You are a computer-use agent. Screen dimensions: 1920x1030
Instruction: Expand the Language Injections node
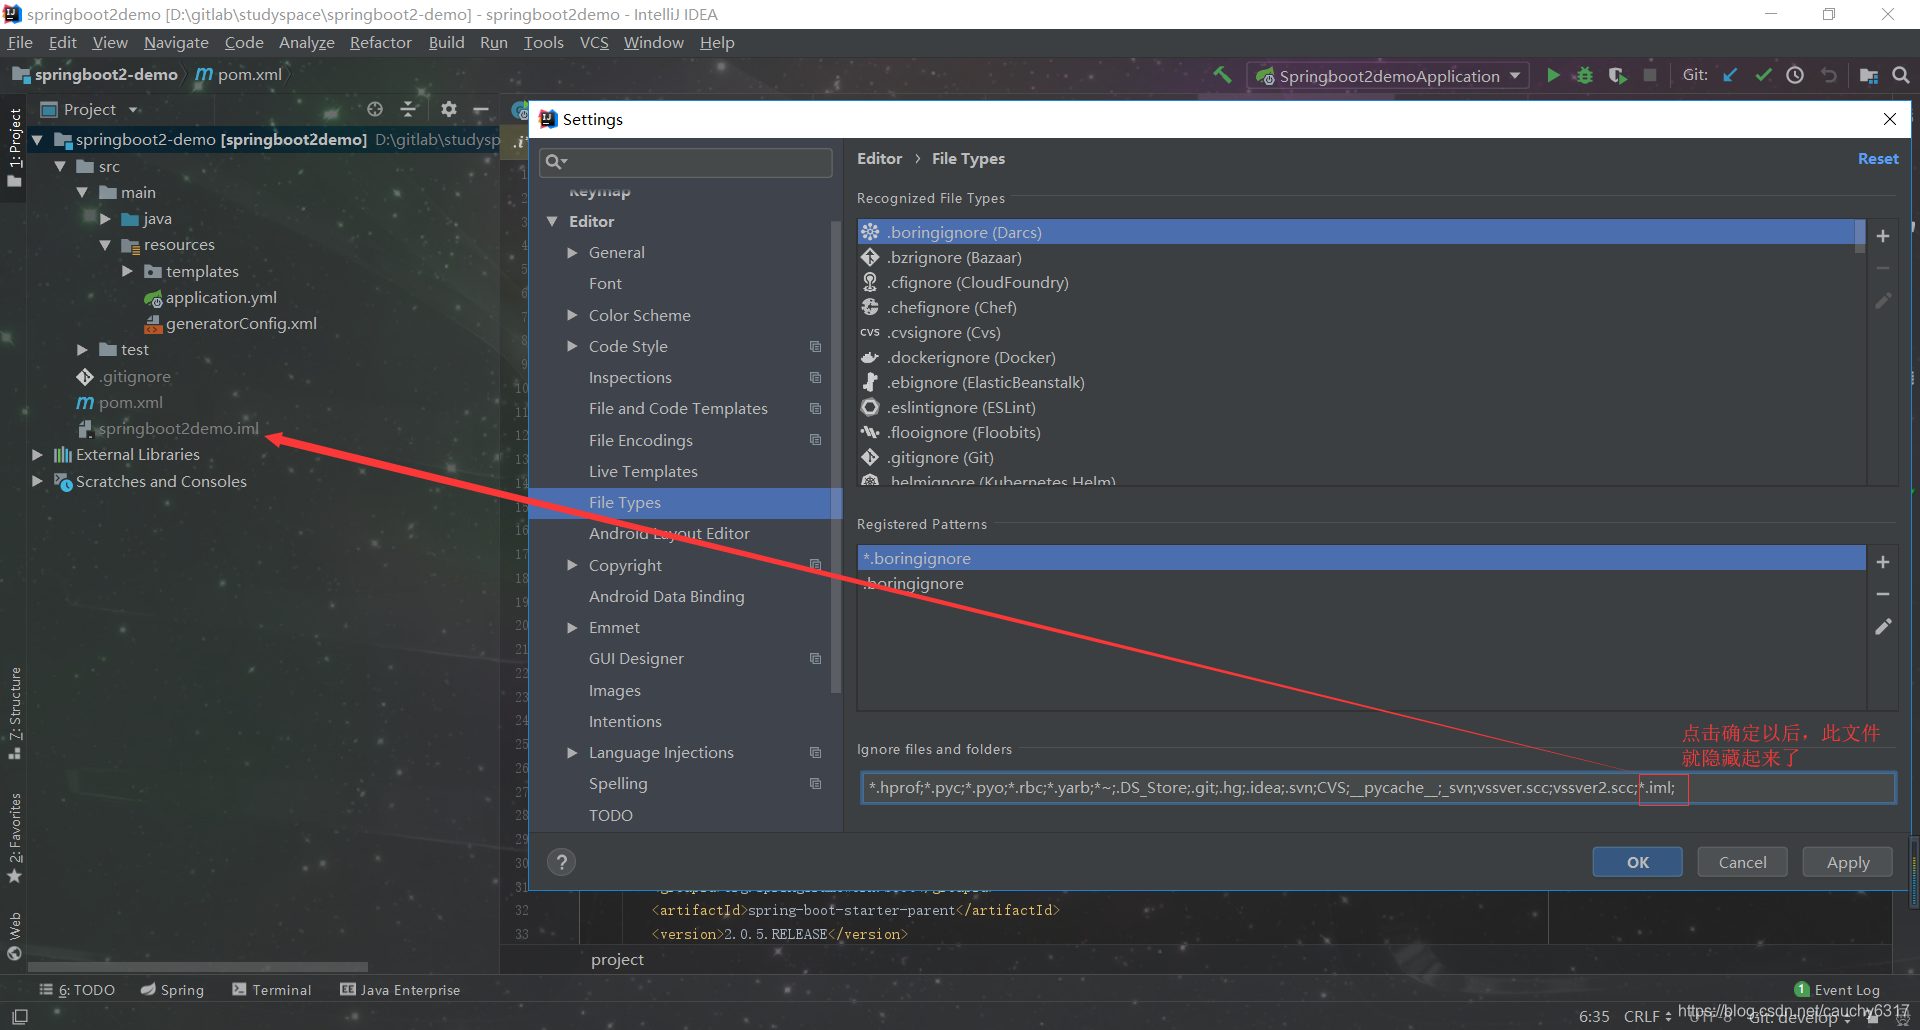coord(573,752)
